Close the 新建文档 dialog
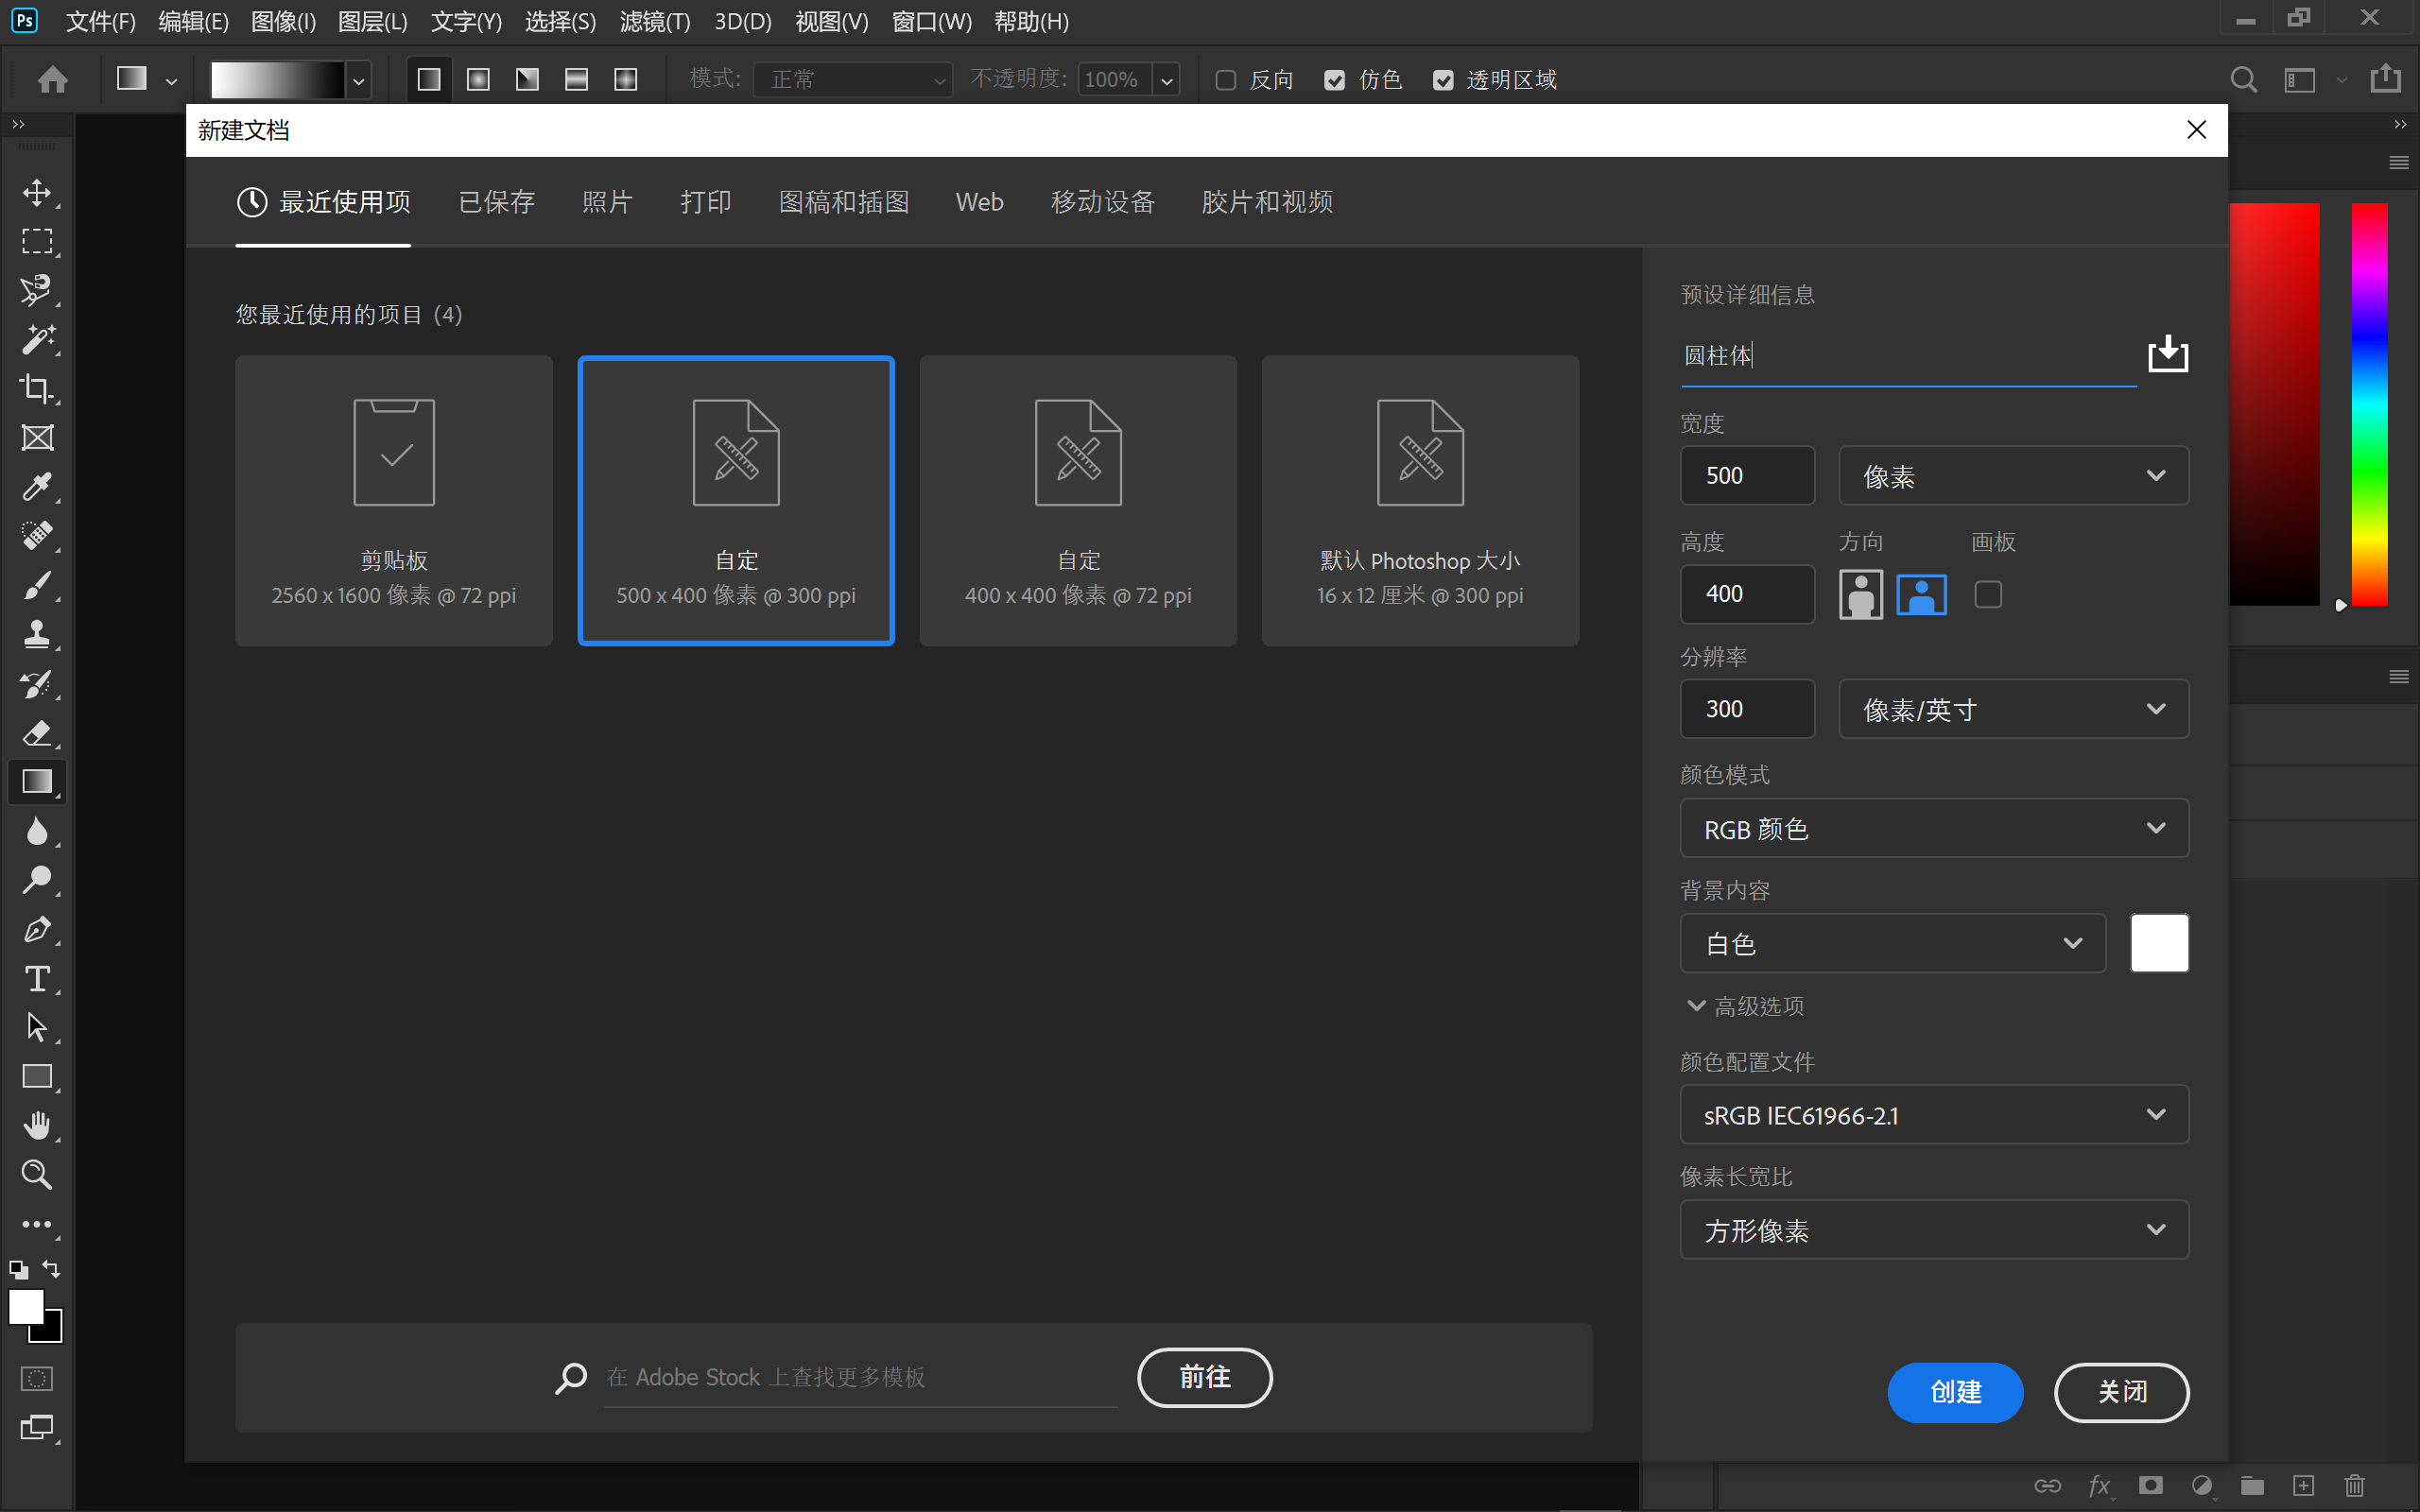The width and height of the screenshot is (2420, 1512). [x=2196, y=130]
